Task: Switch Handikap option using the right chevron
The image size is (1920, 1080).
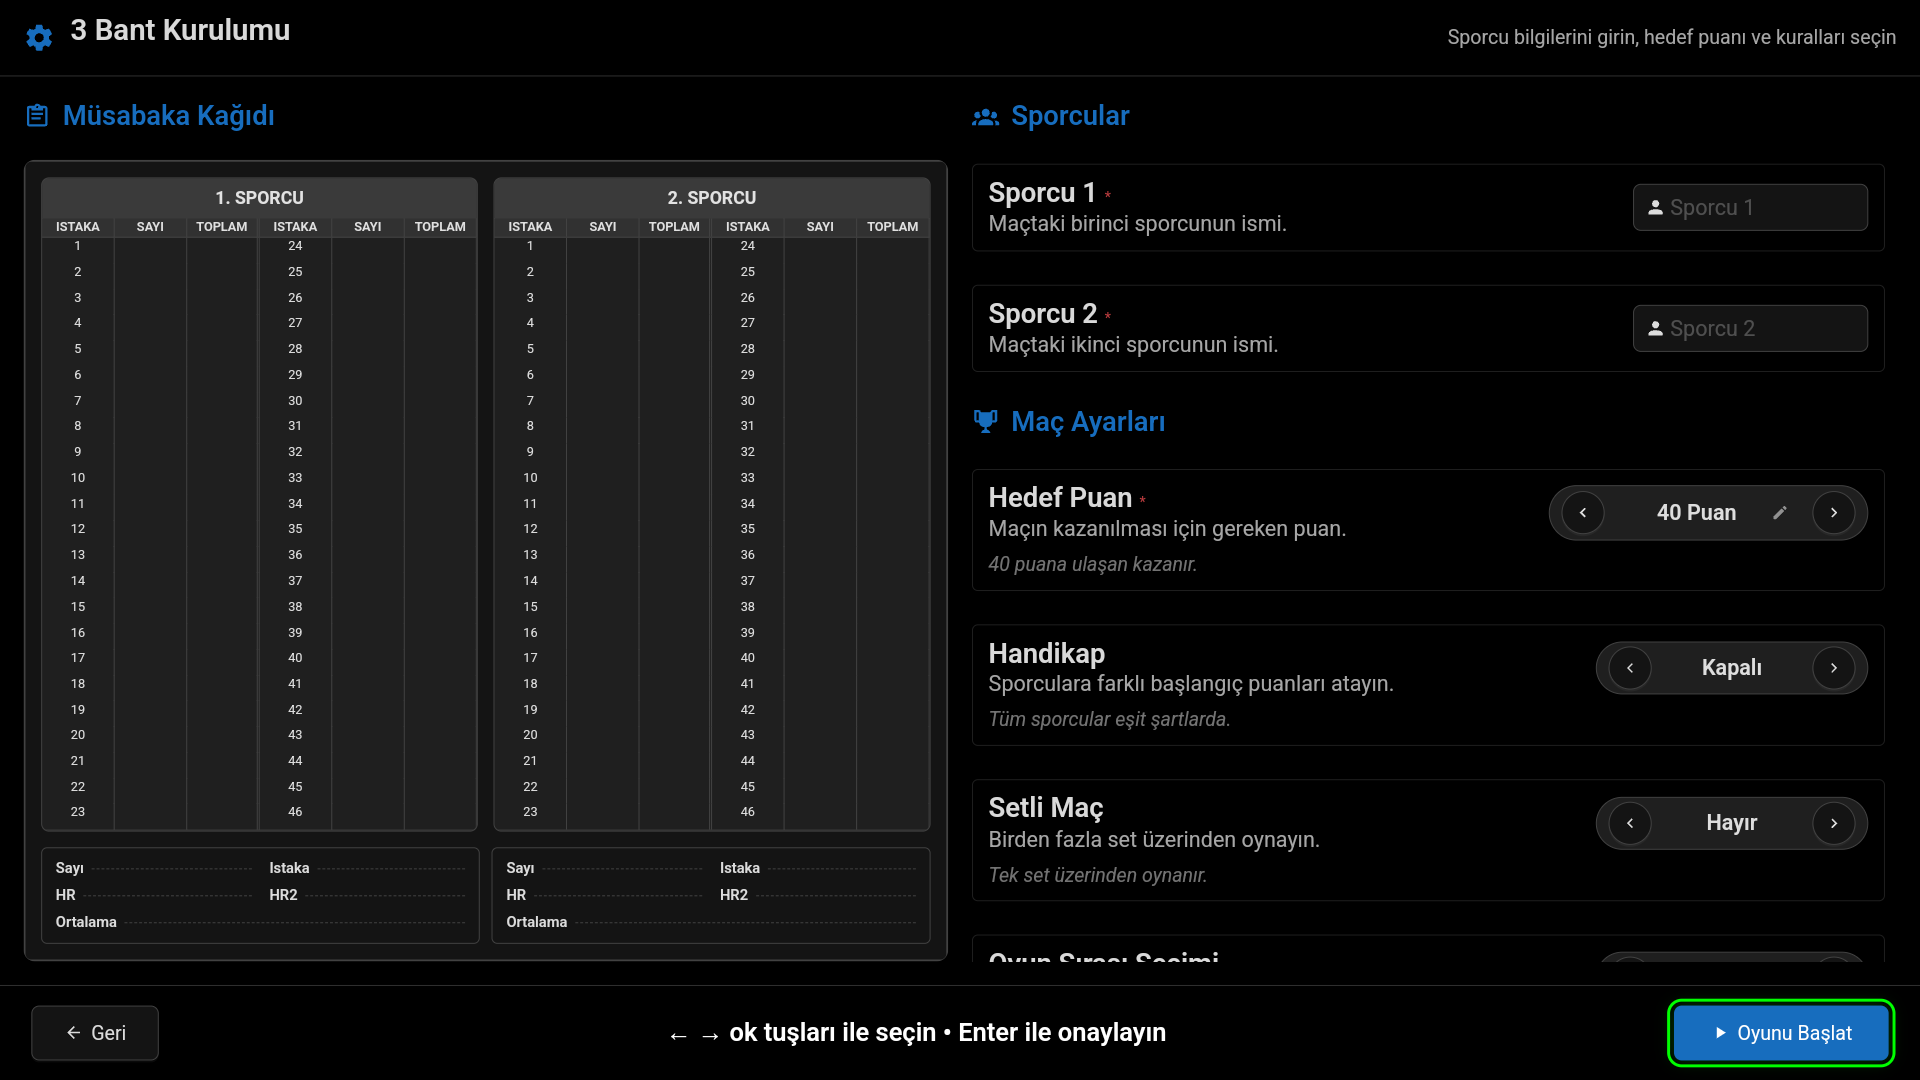Action: tap(1833, 668)
